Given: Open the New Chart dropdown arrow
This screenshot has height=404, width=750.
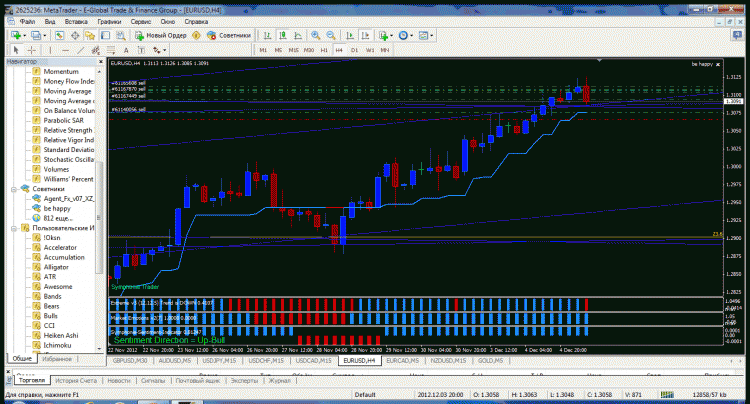Looking at the screenshot, I should pyautogui.click(x=24, y=36).
